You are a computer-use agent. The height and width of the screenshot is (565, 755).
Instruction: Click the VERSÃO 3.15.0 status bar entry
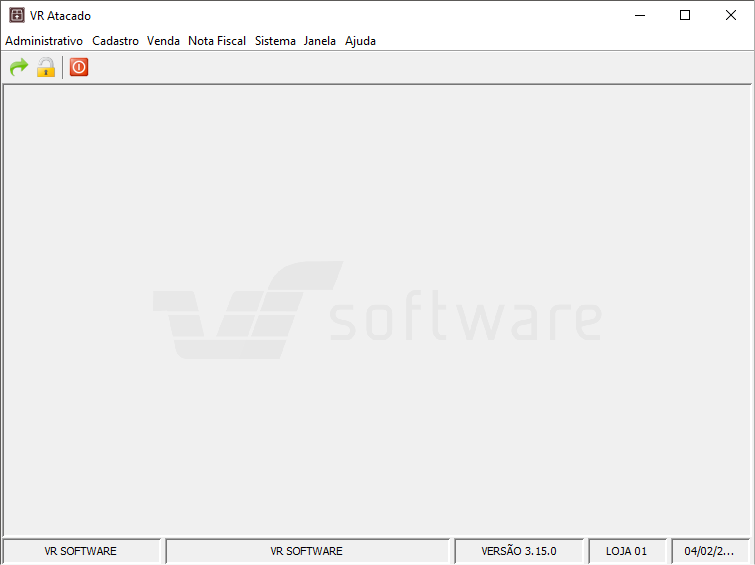tap(519, 551)
